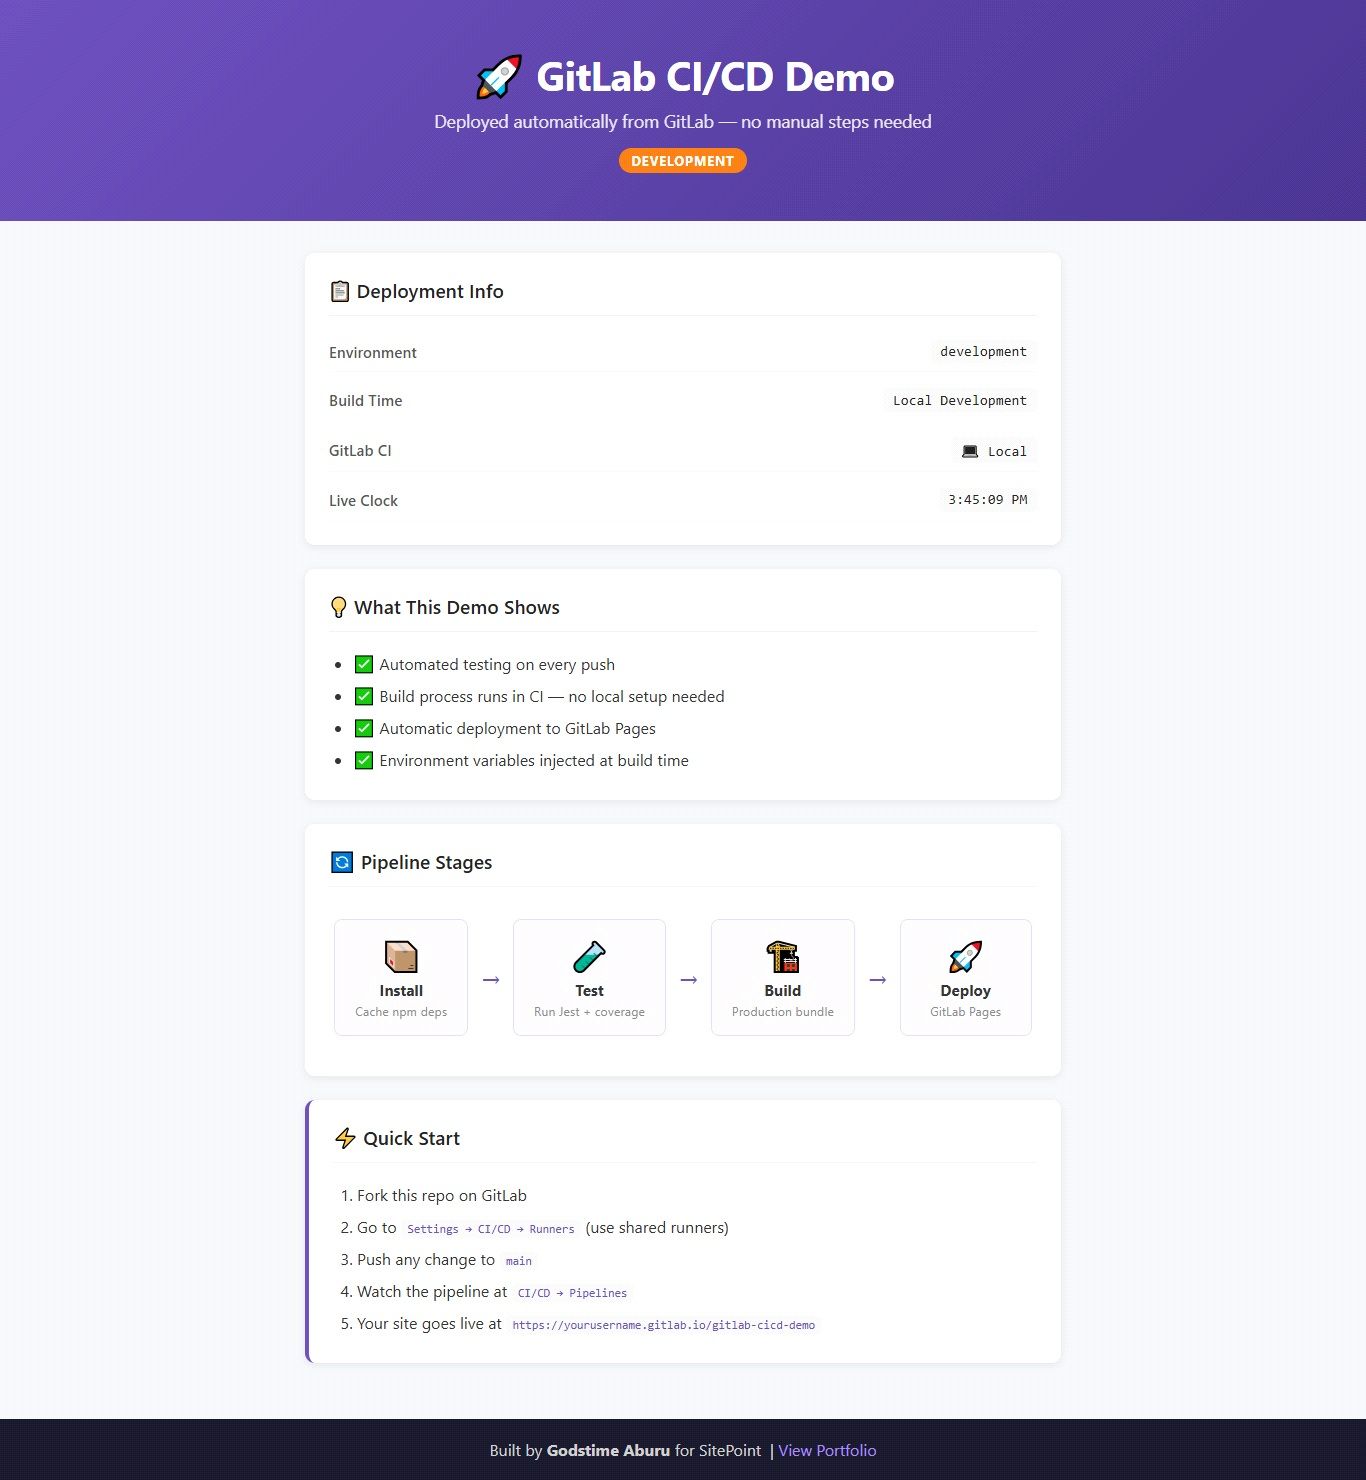Click the green check beside Automatic deployment
This screenshot has height=1480, width=1366.
(364, 728)
